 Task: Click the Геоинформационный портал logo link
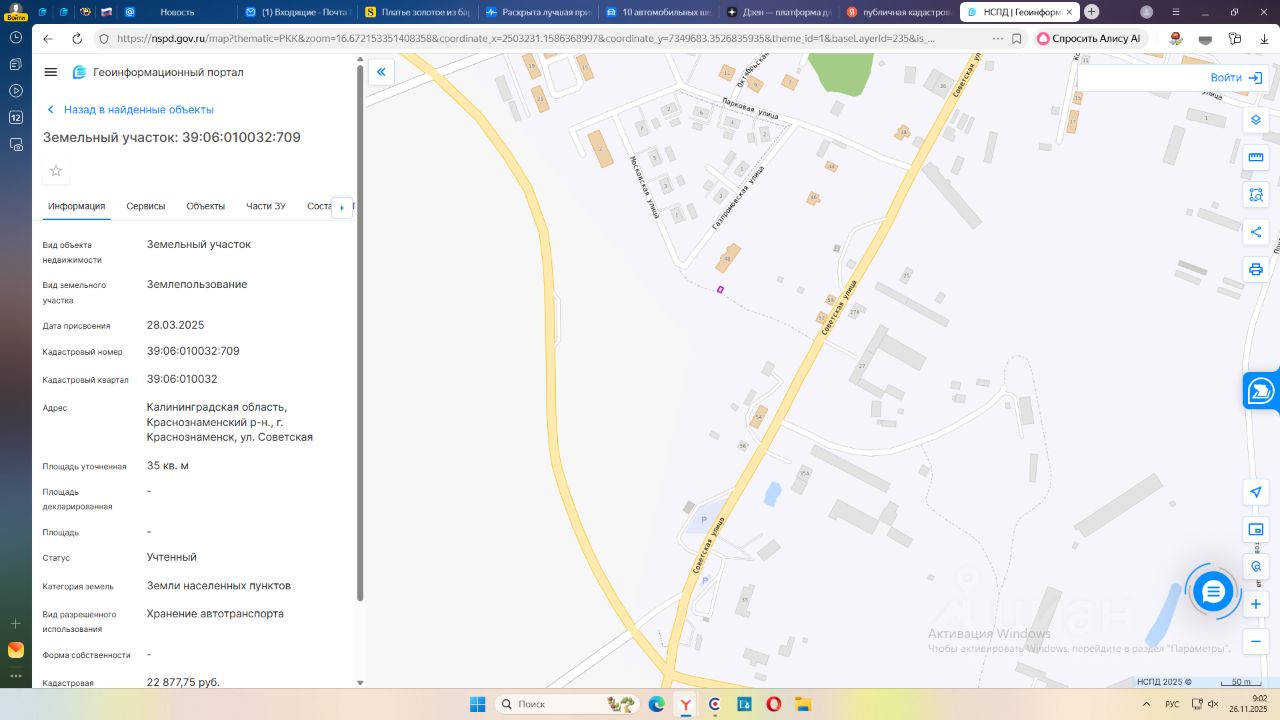[158, 72]
